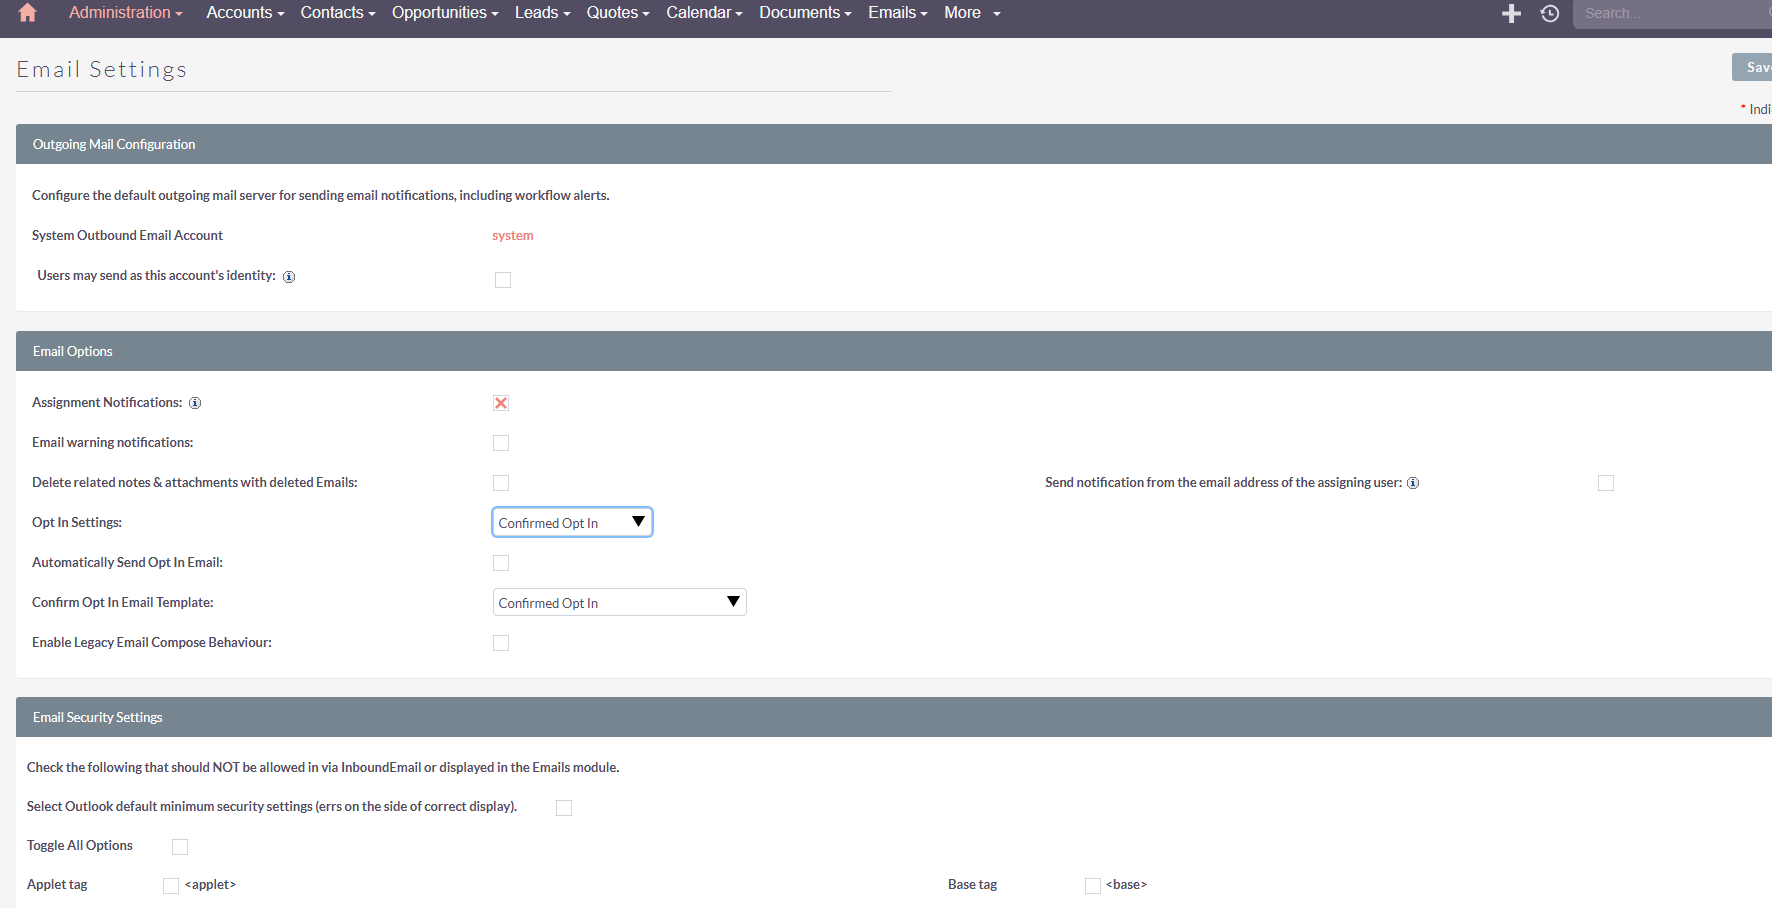Open the Opportunities menu
1772x908 pixels.
[444, 13]
